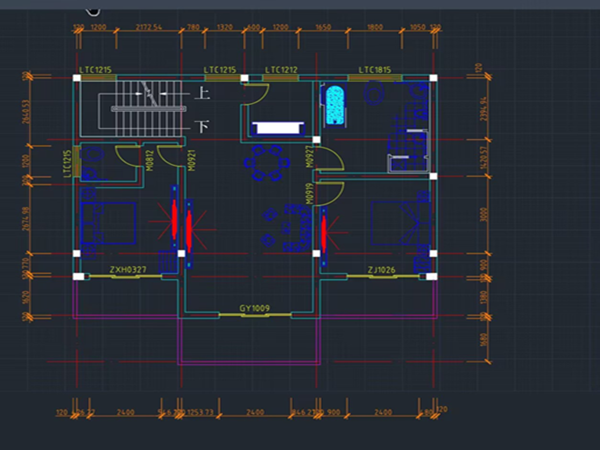Screen dimensions: 600x450
Task: Click the ZXH0327 window label
Action: [x=127, y=270]
